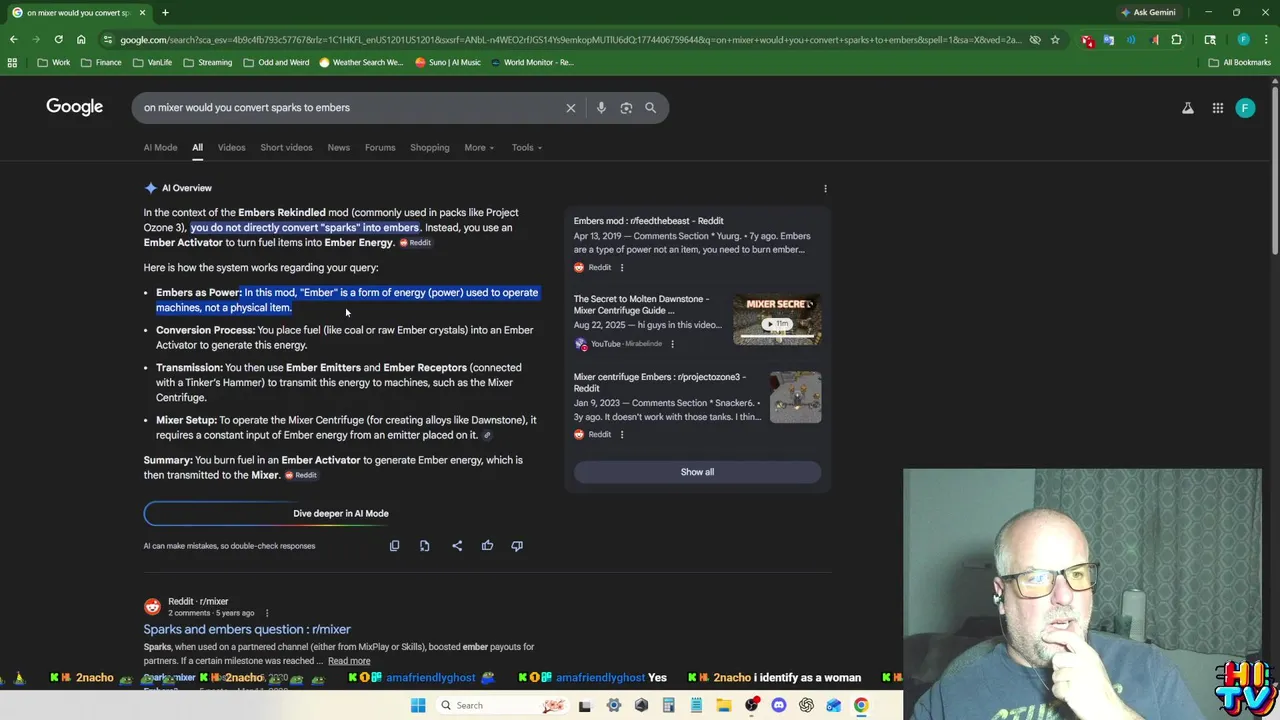Open Search by image (Lens) icon
This screenshot has height=720, width=1280.
[x=626, y=108]
